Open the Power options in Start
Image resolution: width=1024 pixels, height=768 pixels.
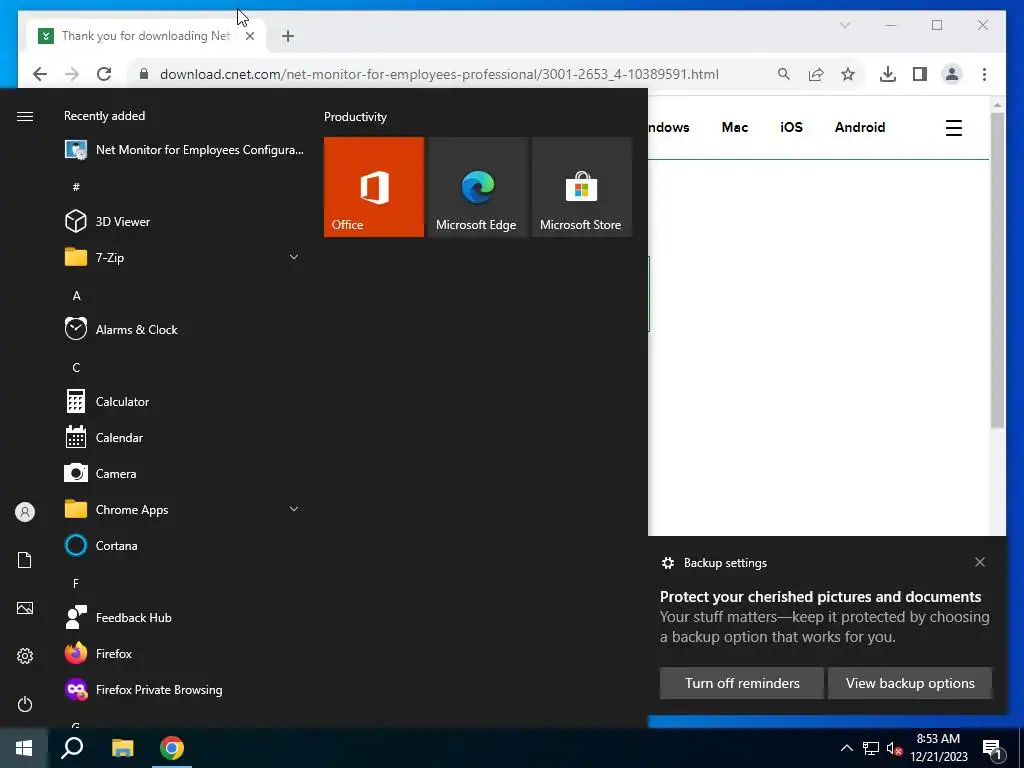(x=25, y=704)
